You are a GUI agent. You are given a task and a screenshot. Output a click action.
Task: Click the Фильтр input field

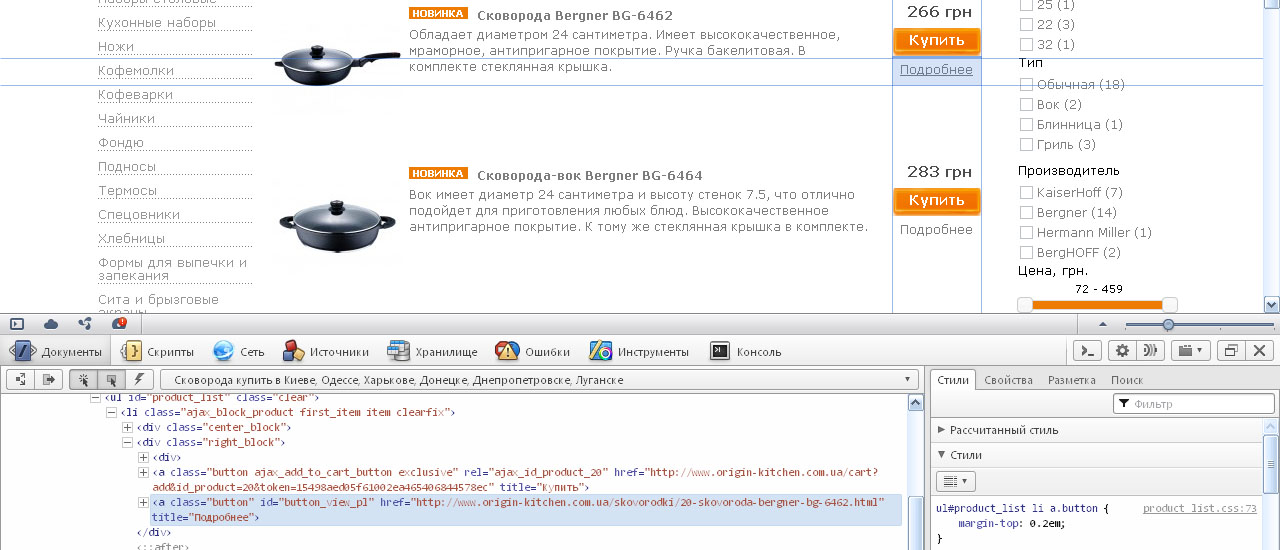[x=1196, y=404]
